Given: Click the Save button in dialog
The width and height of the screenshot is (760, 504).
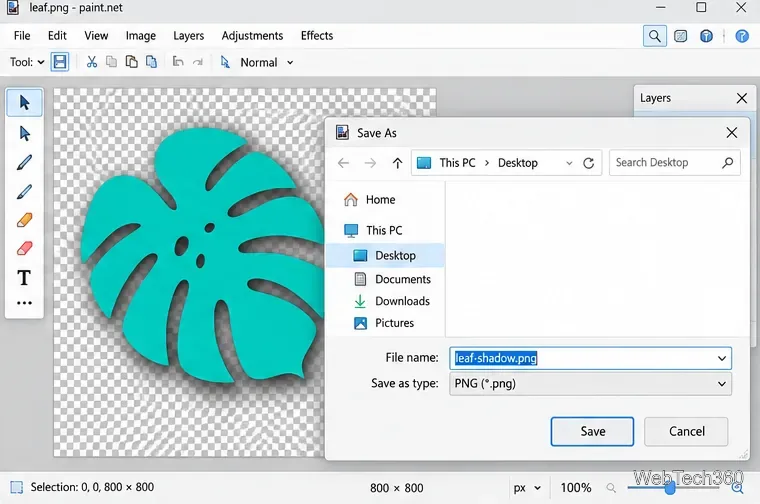Looking at the screenshot, I should 592,431.
